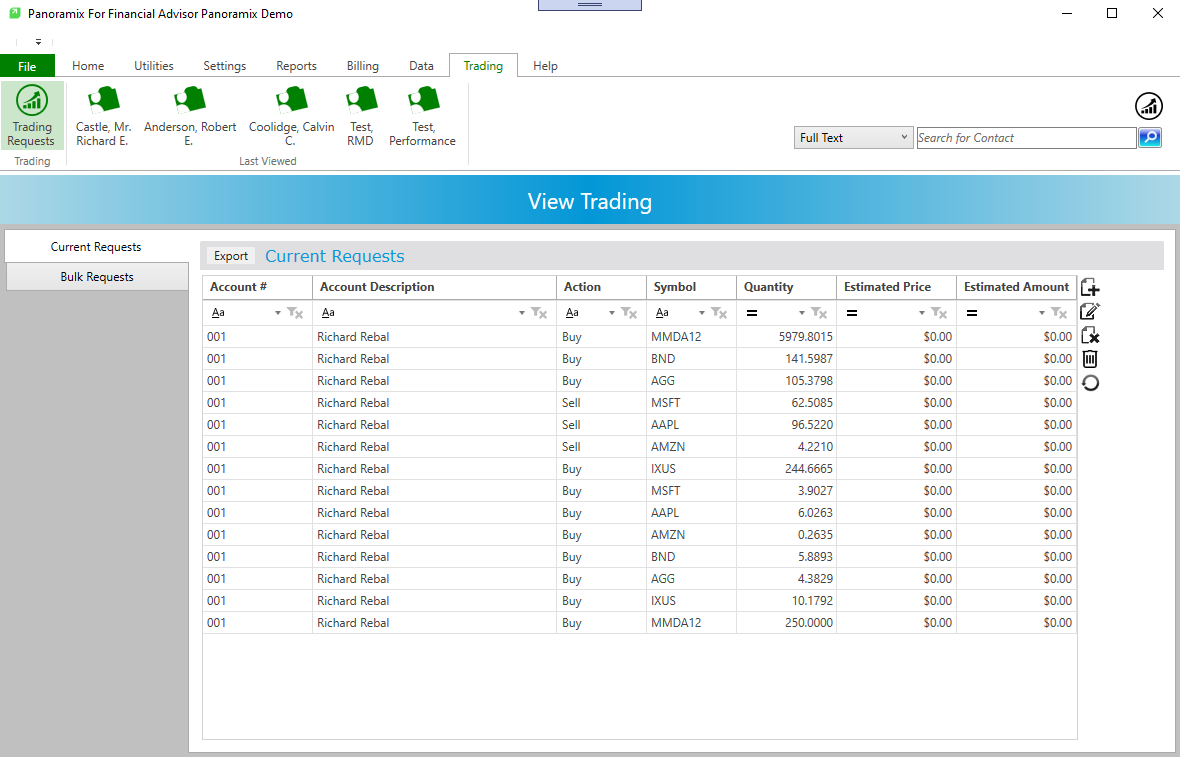
Task: Click the quantity cell 244.6665
Action: pyautogui.click(x=786, y=468)
